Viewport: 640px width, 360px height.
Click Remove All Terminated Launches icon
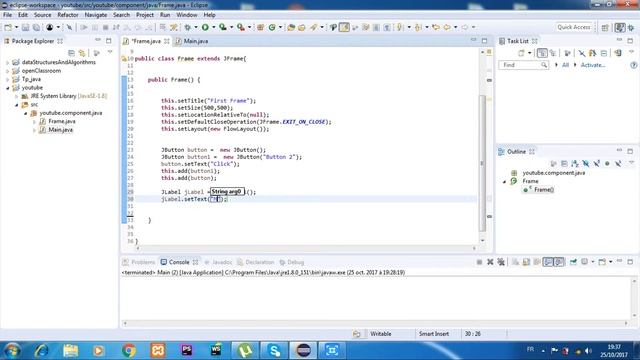(x=501, y=262)
